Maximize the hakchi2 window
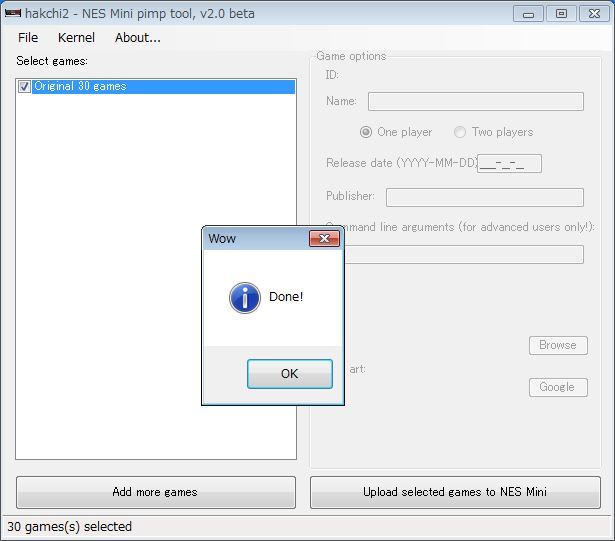 pyautogui.click(x=561, y=14)
